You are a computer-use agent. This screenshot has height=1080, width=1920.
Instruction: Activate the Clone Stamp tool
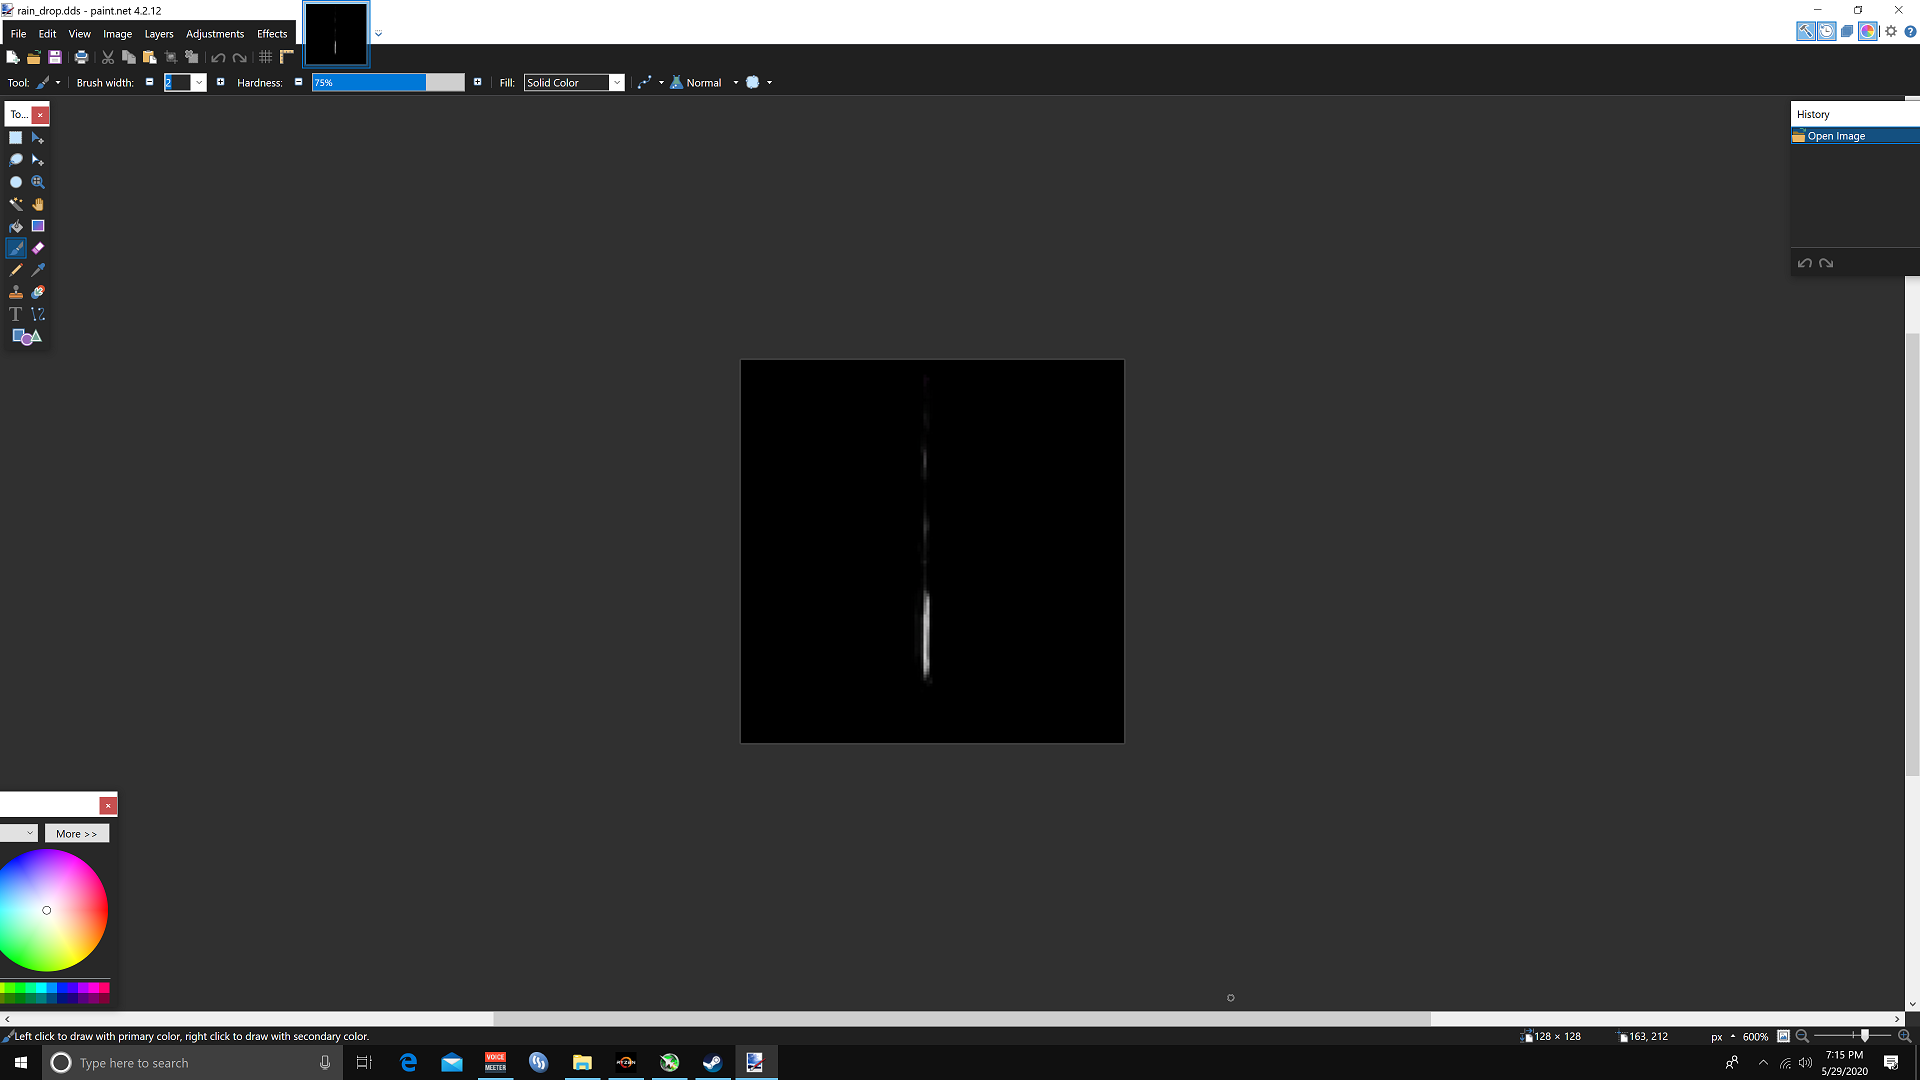point(16,292)
